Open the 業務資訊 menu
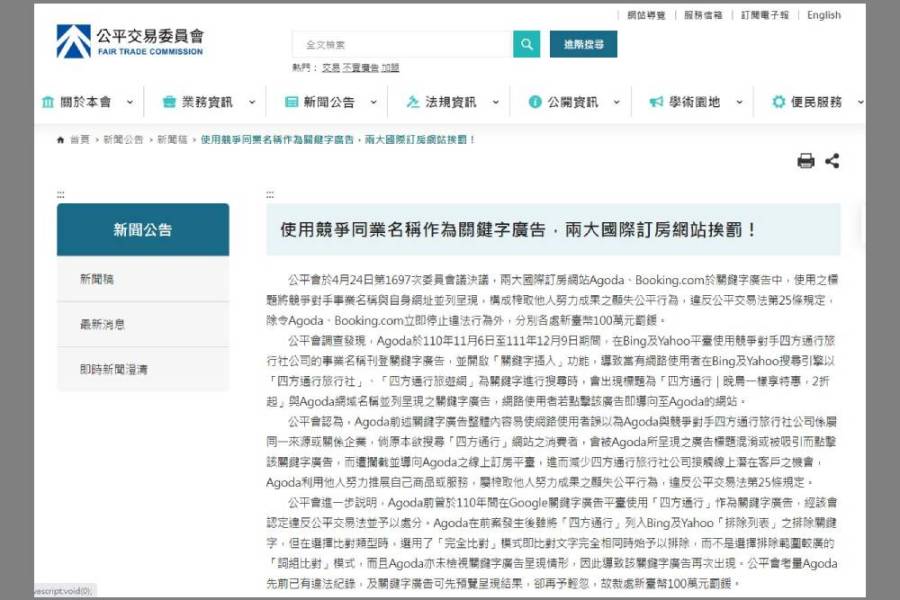Image resolution: width=900 pixels, height=600 pixels. (207, 102)
